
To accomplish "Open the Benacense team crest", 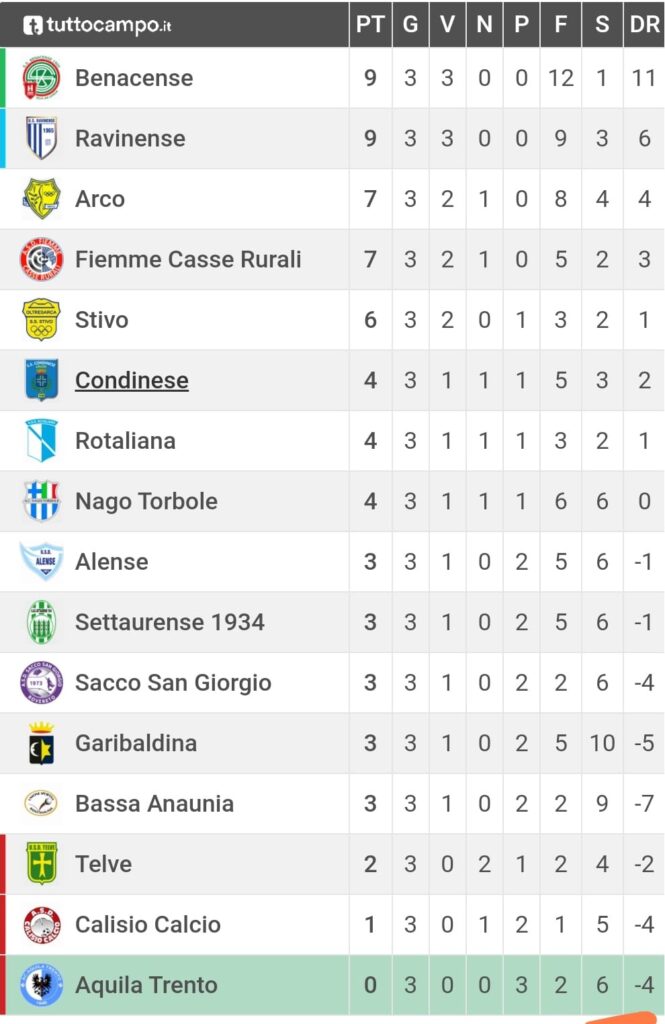I will (x=41, y=78).
